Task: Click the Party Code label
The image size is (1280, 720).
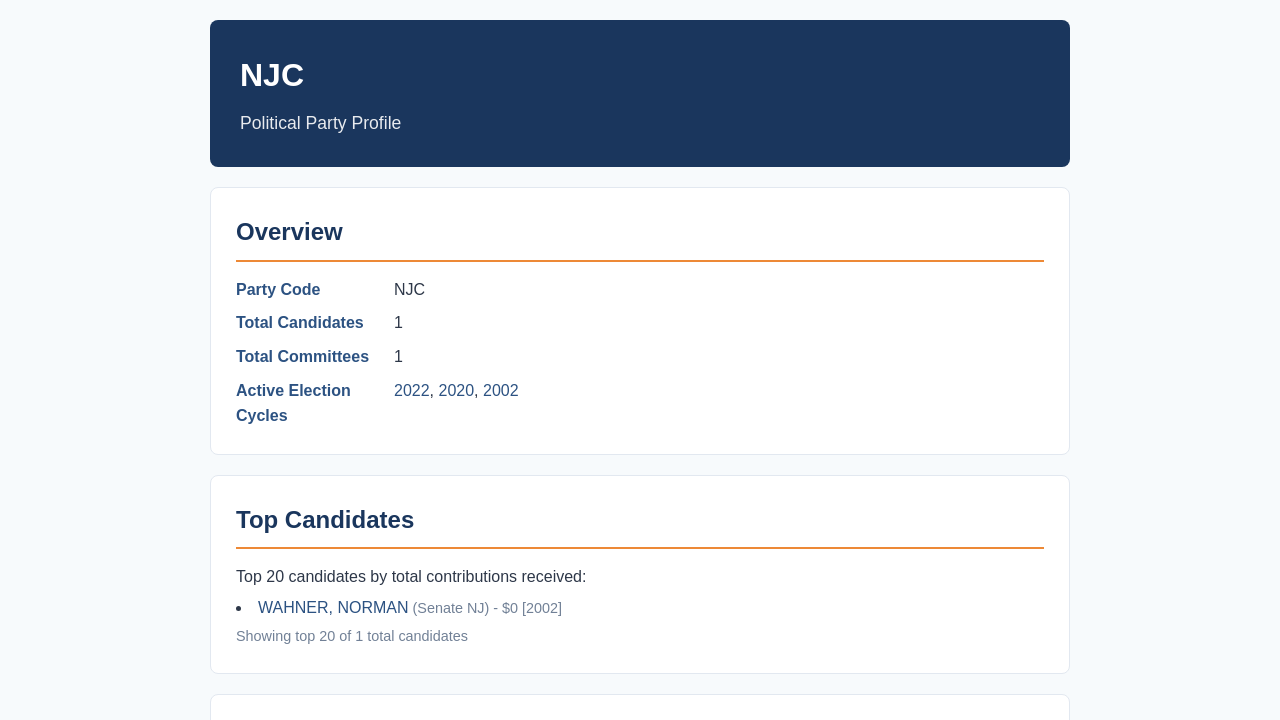Action: (x=278, y=290)
